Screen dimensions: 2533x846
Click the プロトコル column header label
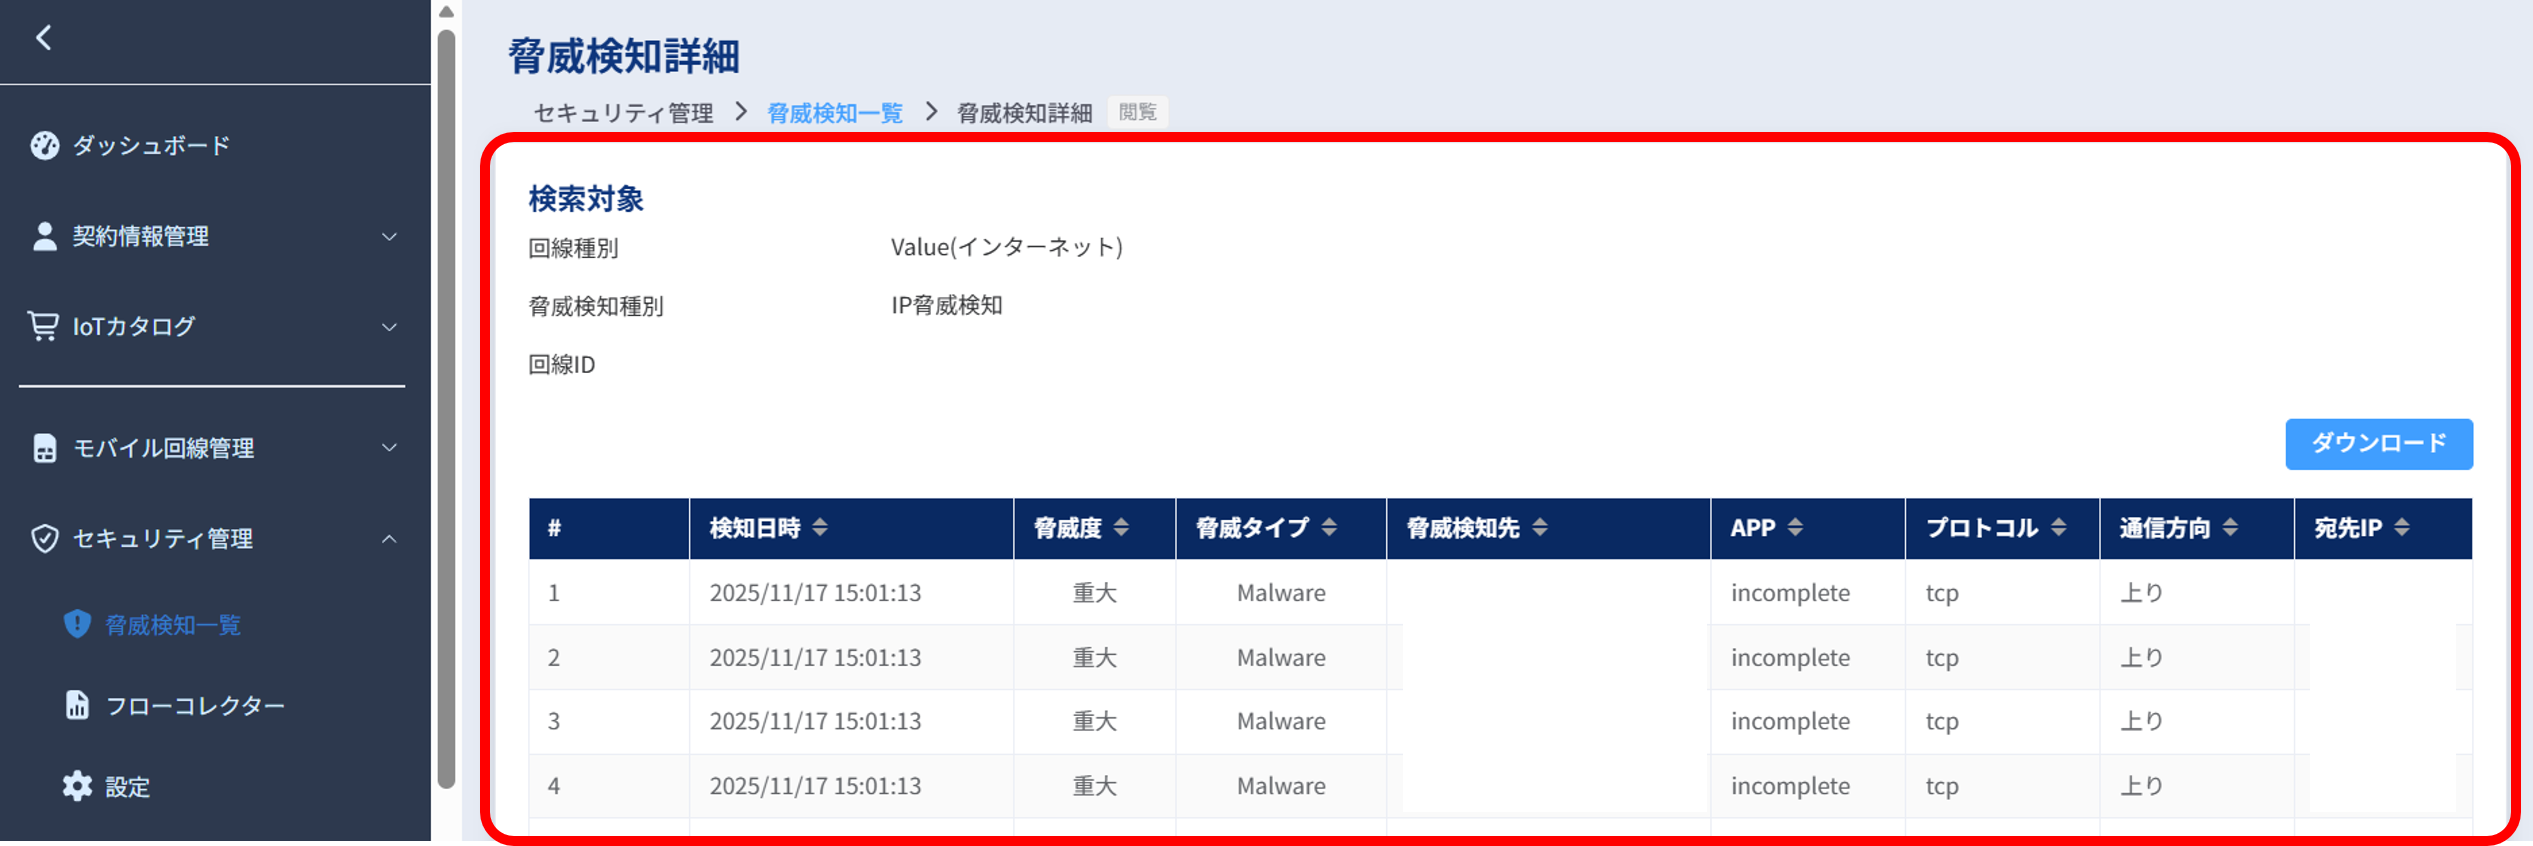1981,528
